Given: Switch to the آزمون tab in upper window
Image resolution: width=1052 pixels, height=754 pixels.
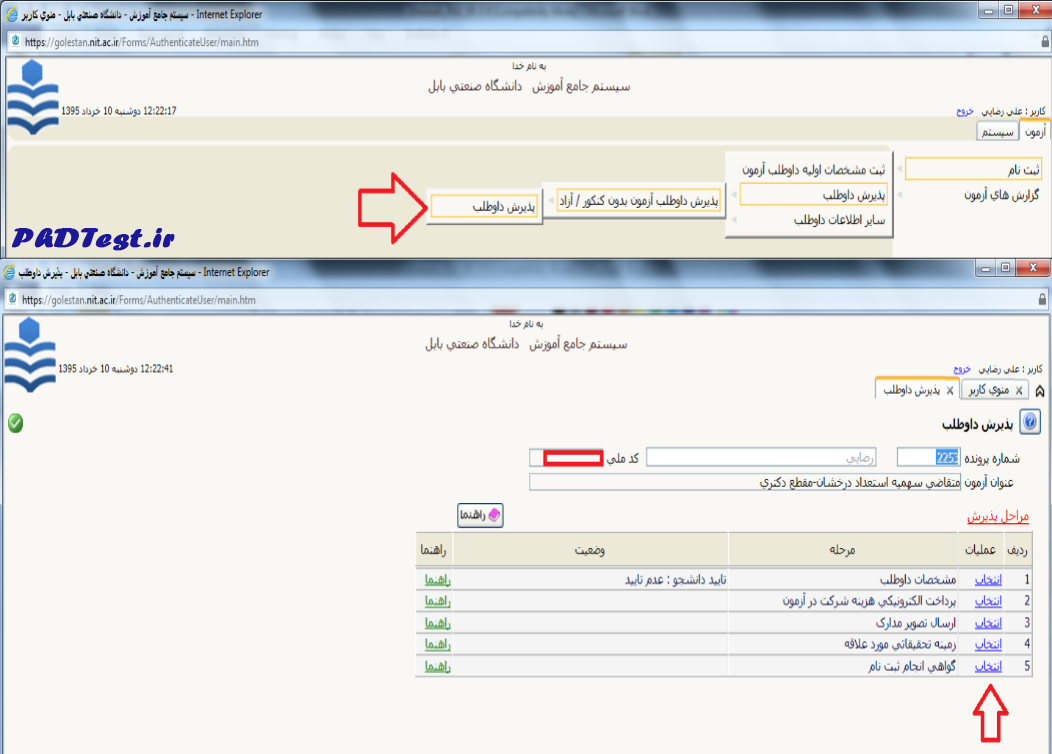Looking at the screenshot, I should (1034, 131).
